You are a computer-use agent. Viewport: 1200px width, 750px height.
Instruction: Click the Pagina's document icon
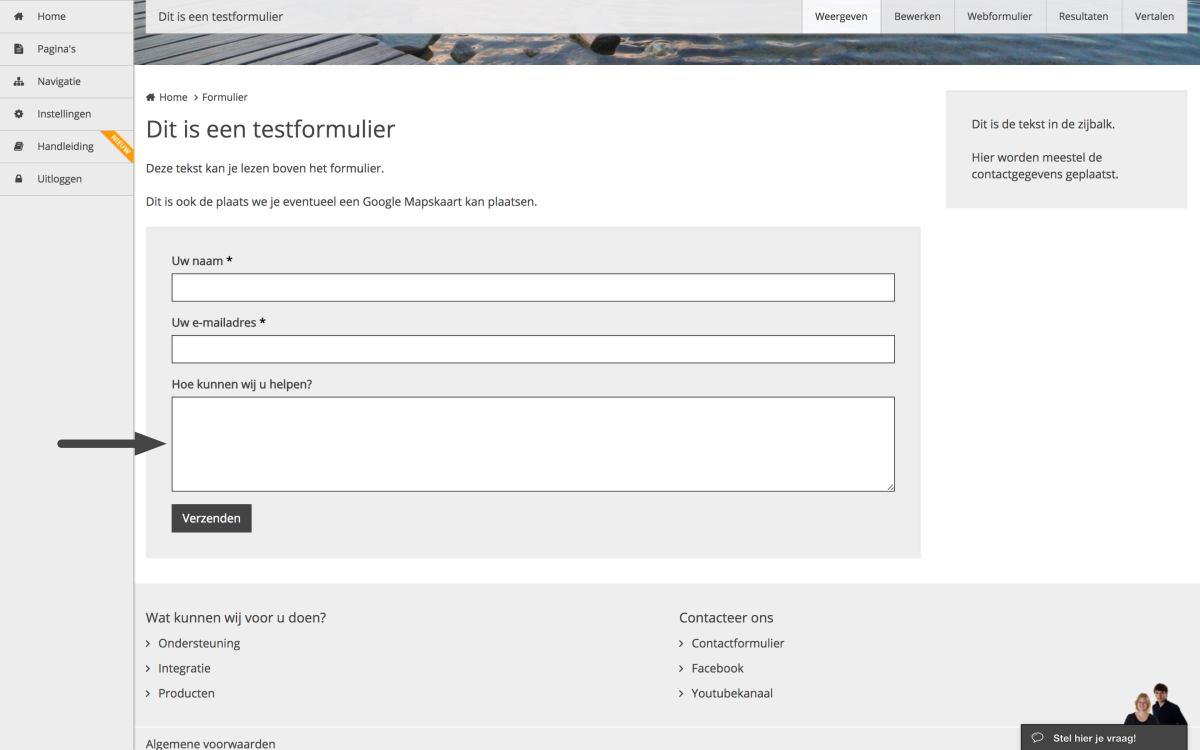point(18,49)
